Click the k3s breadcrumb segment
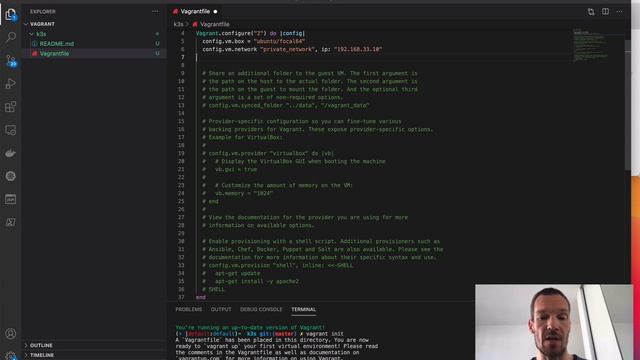 pyautogui.click(x=178, y=24)
